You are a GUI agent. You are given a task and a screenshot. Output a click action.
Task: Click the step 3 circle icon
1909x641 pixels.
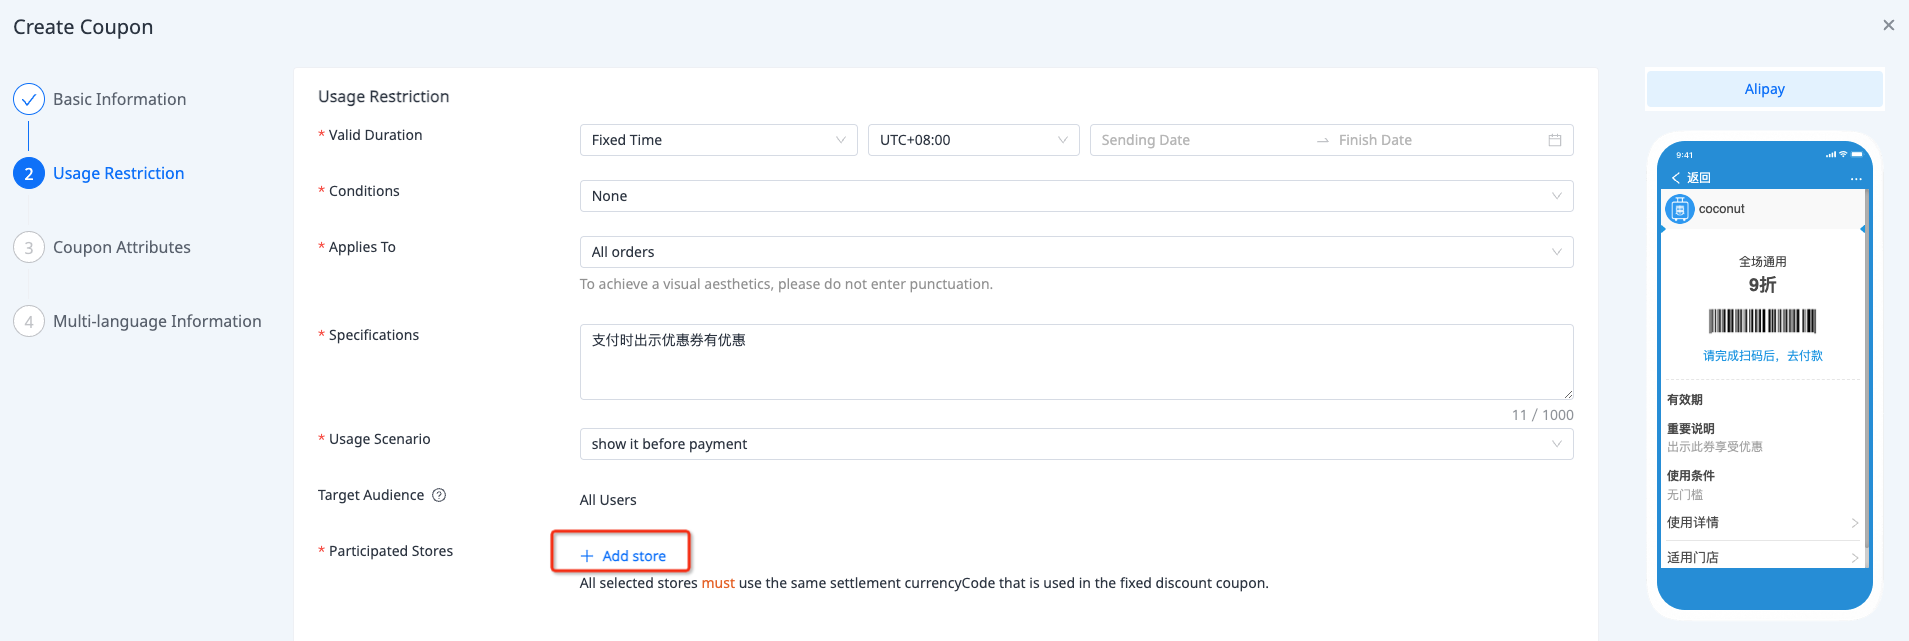29,247
